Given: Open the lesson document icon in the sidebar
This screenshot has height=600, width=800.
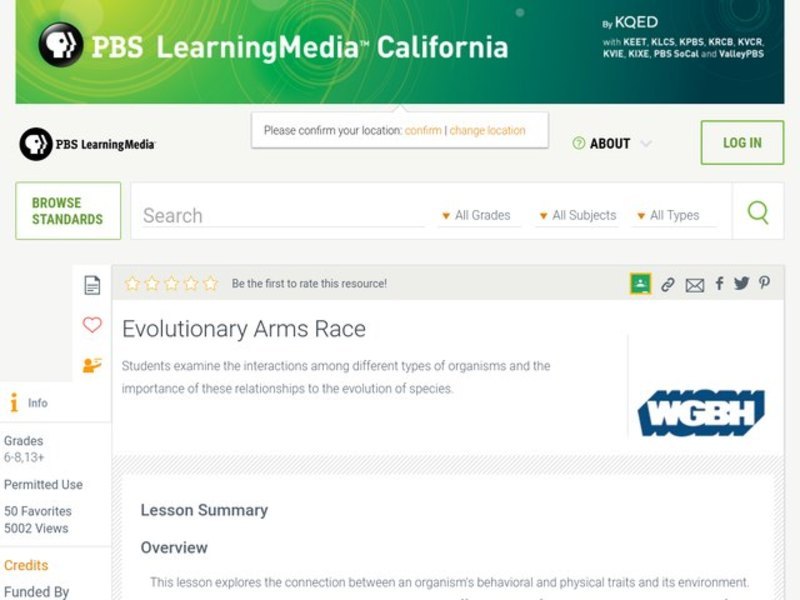Looking at the screenshot, I should (92, 284).
